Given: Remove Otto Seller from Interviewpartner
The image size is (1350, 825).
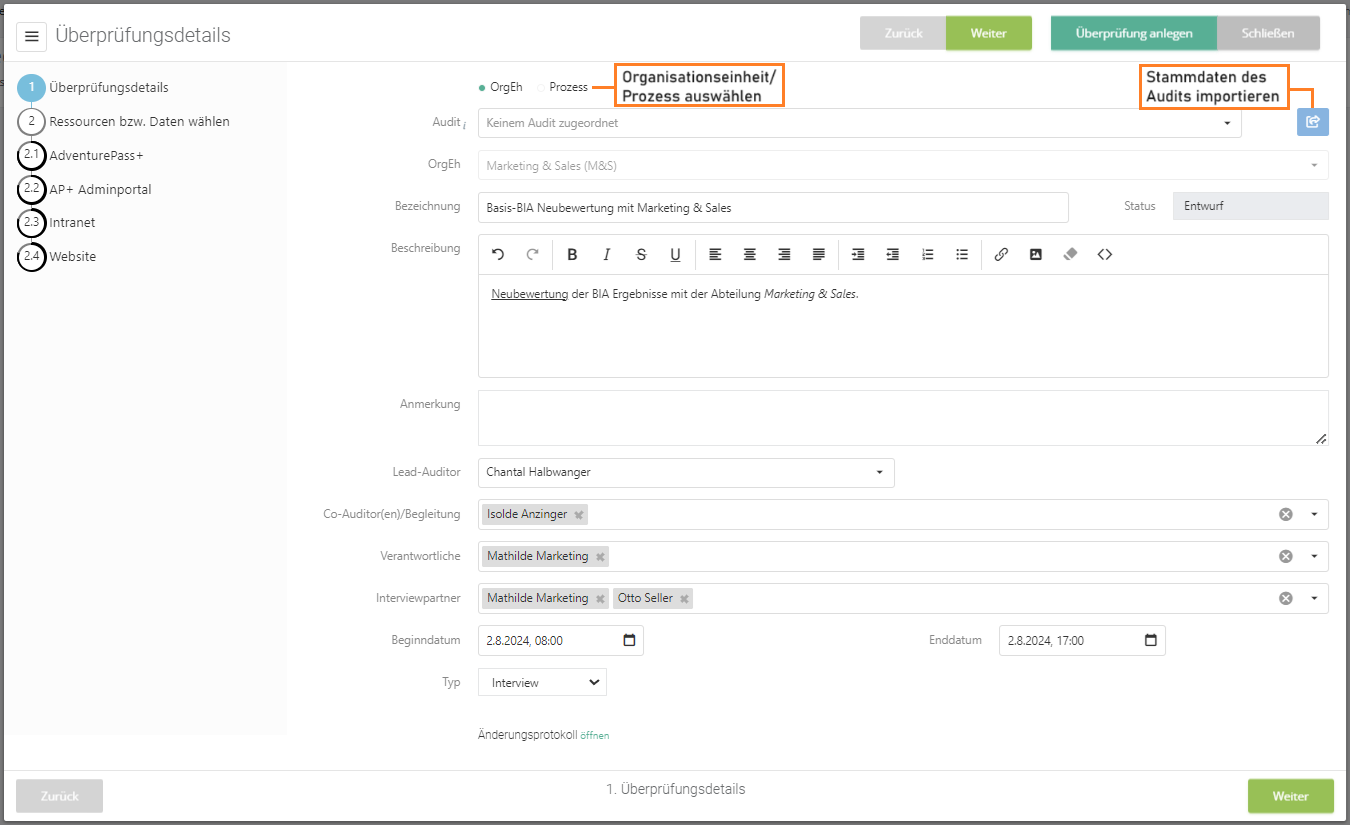Looking at the screenshot, I should click(x=684, y=599).
